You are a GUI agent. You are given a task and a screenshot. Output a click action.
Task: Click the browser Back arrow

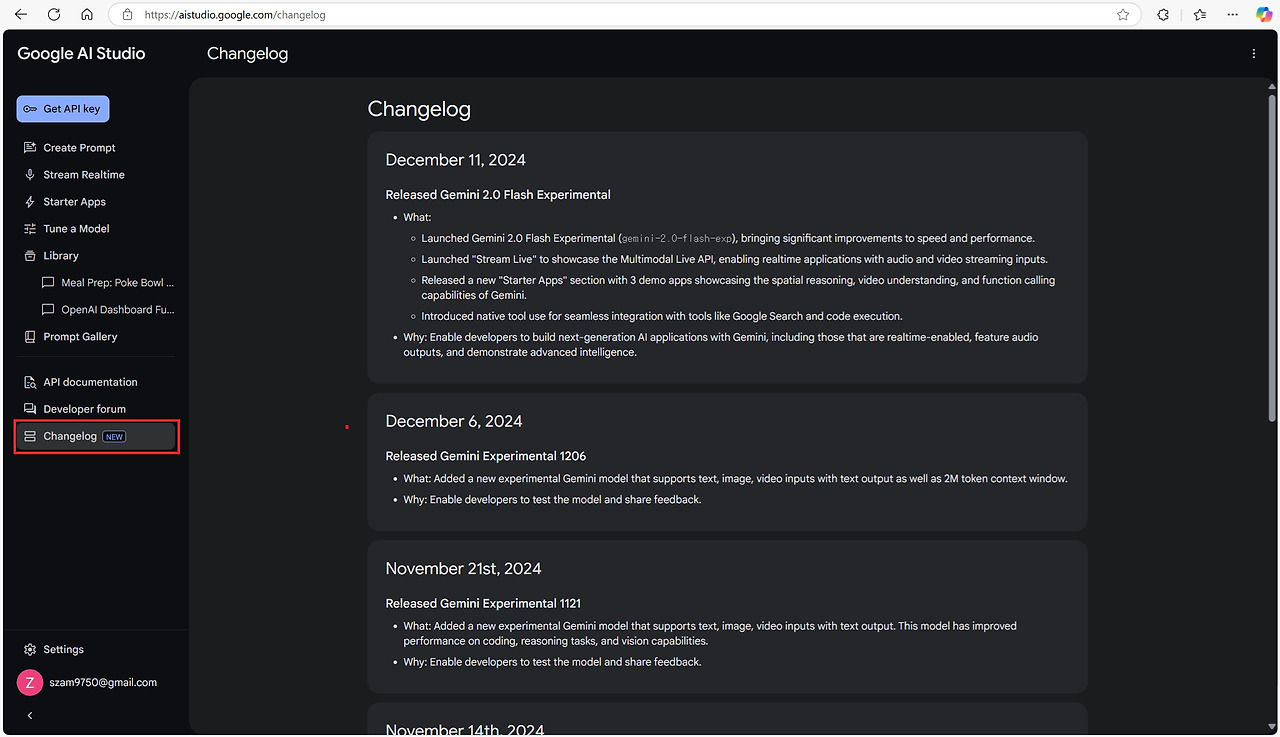[x=21, y=15]
